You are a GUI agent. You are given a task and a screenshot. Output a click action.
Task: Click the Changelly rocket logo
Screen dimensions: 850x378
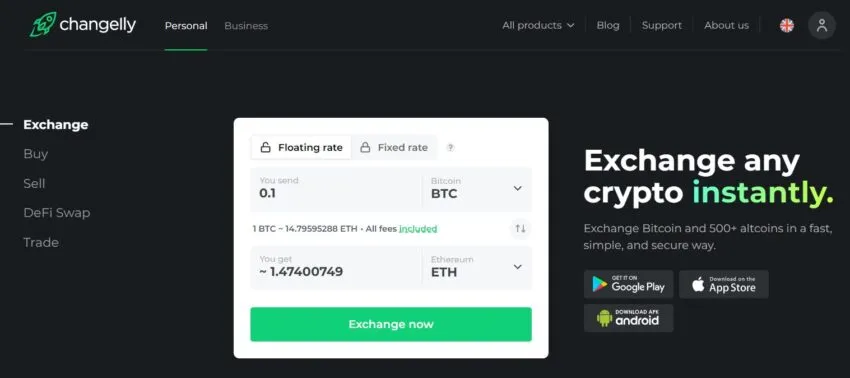(43, 24)
